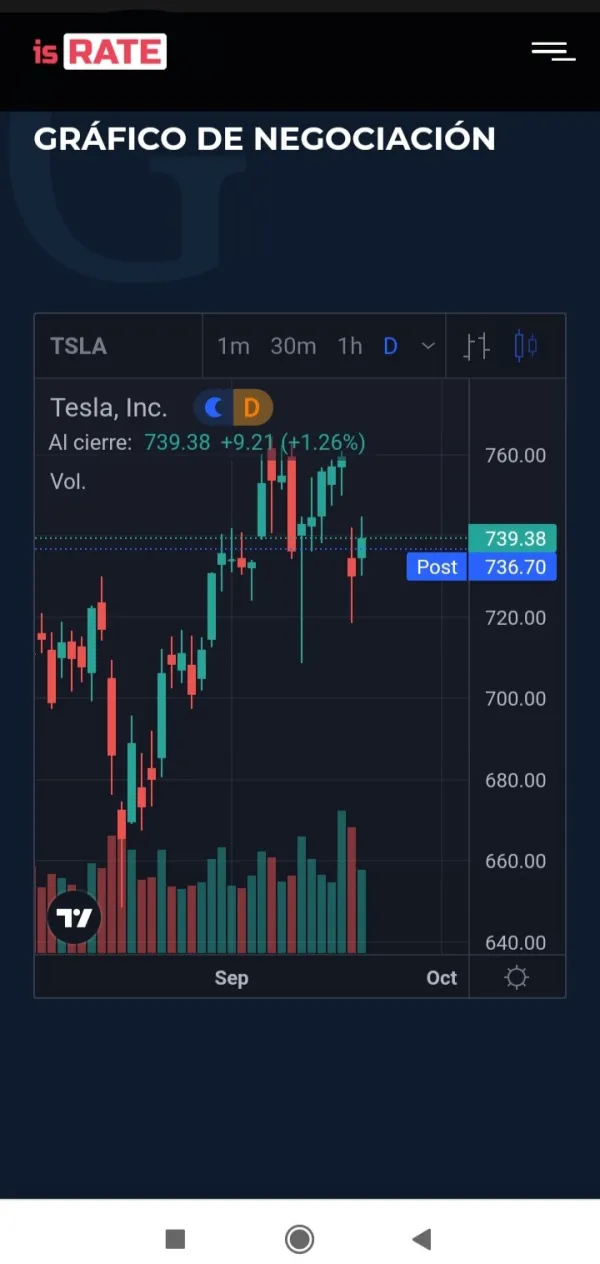Select the D daily interval
The height and width of the screenshot is (1264, 600).
point(390,347)
